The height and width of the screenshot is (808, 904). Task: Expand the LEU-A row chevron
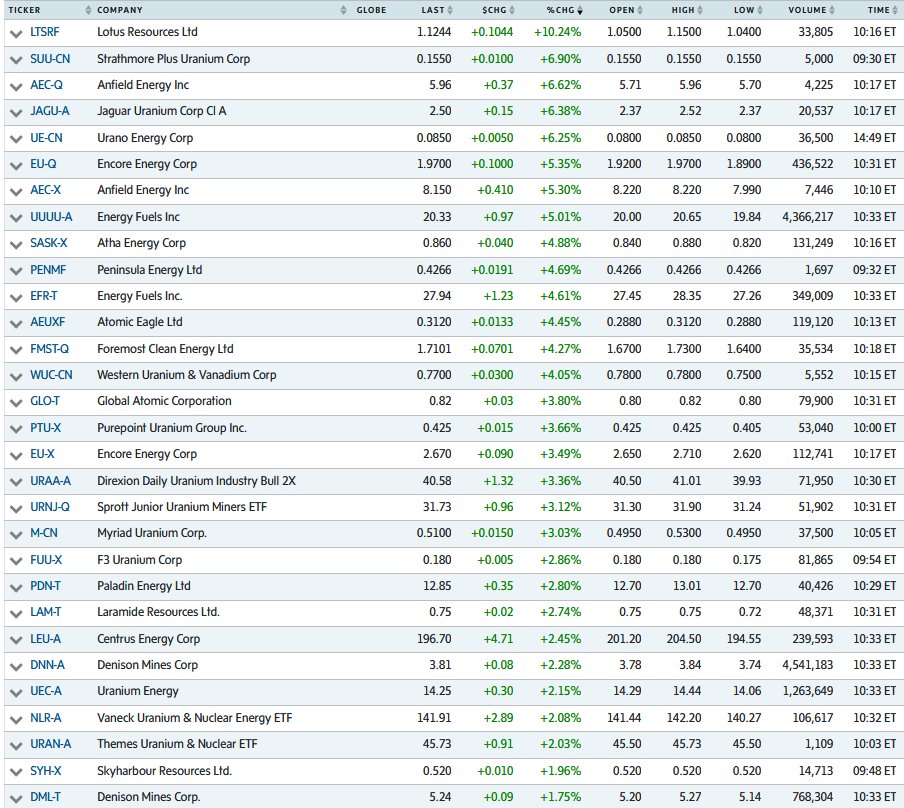click(16, 641)
